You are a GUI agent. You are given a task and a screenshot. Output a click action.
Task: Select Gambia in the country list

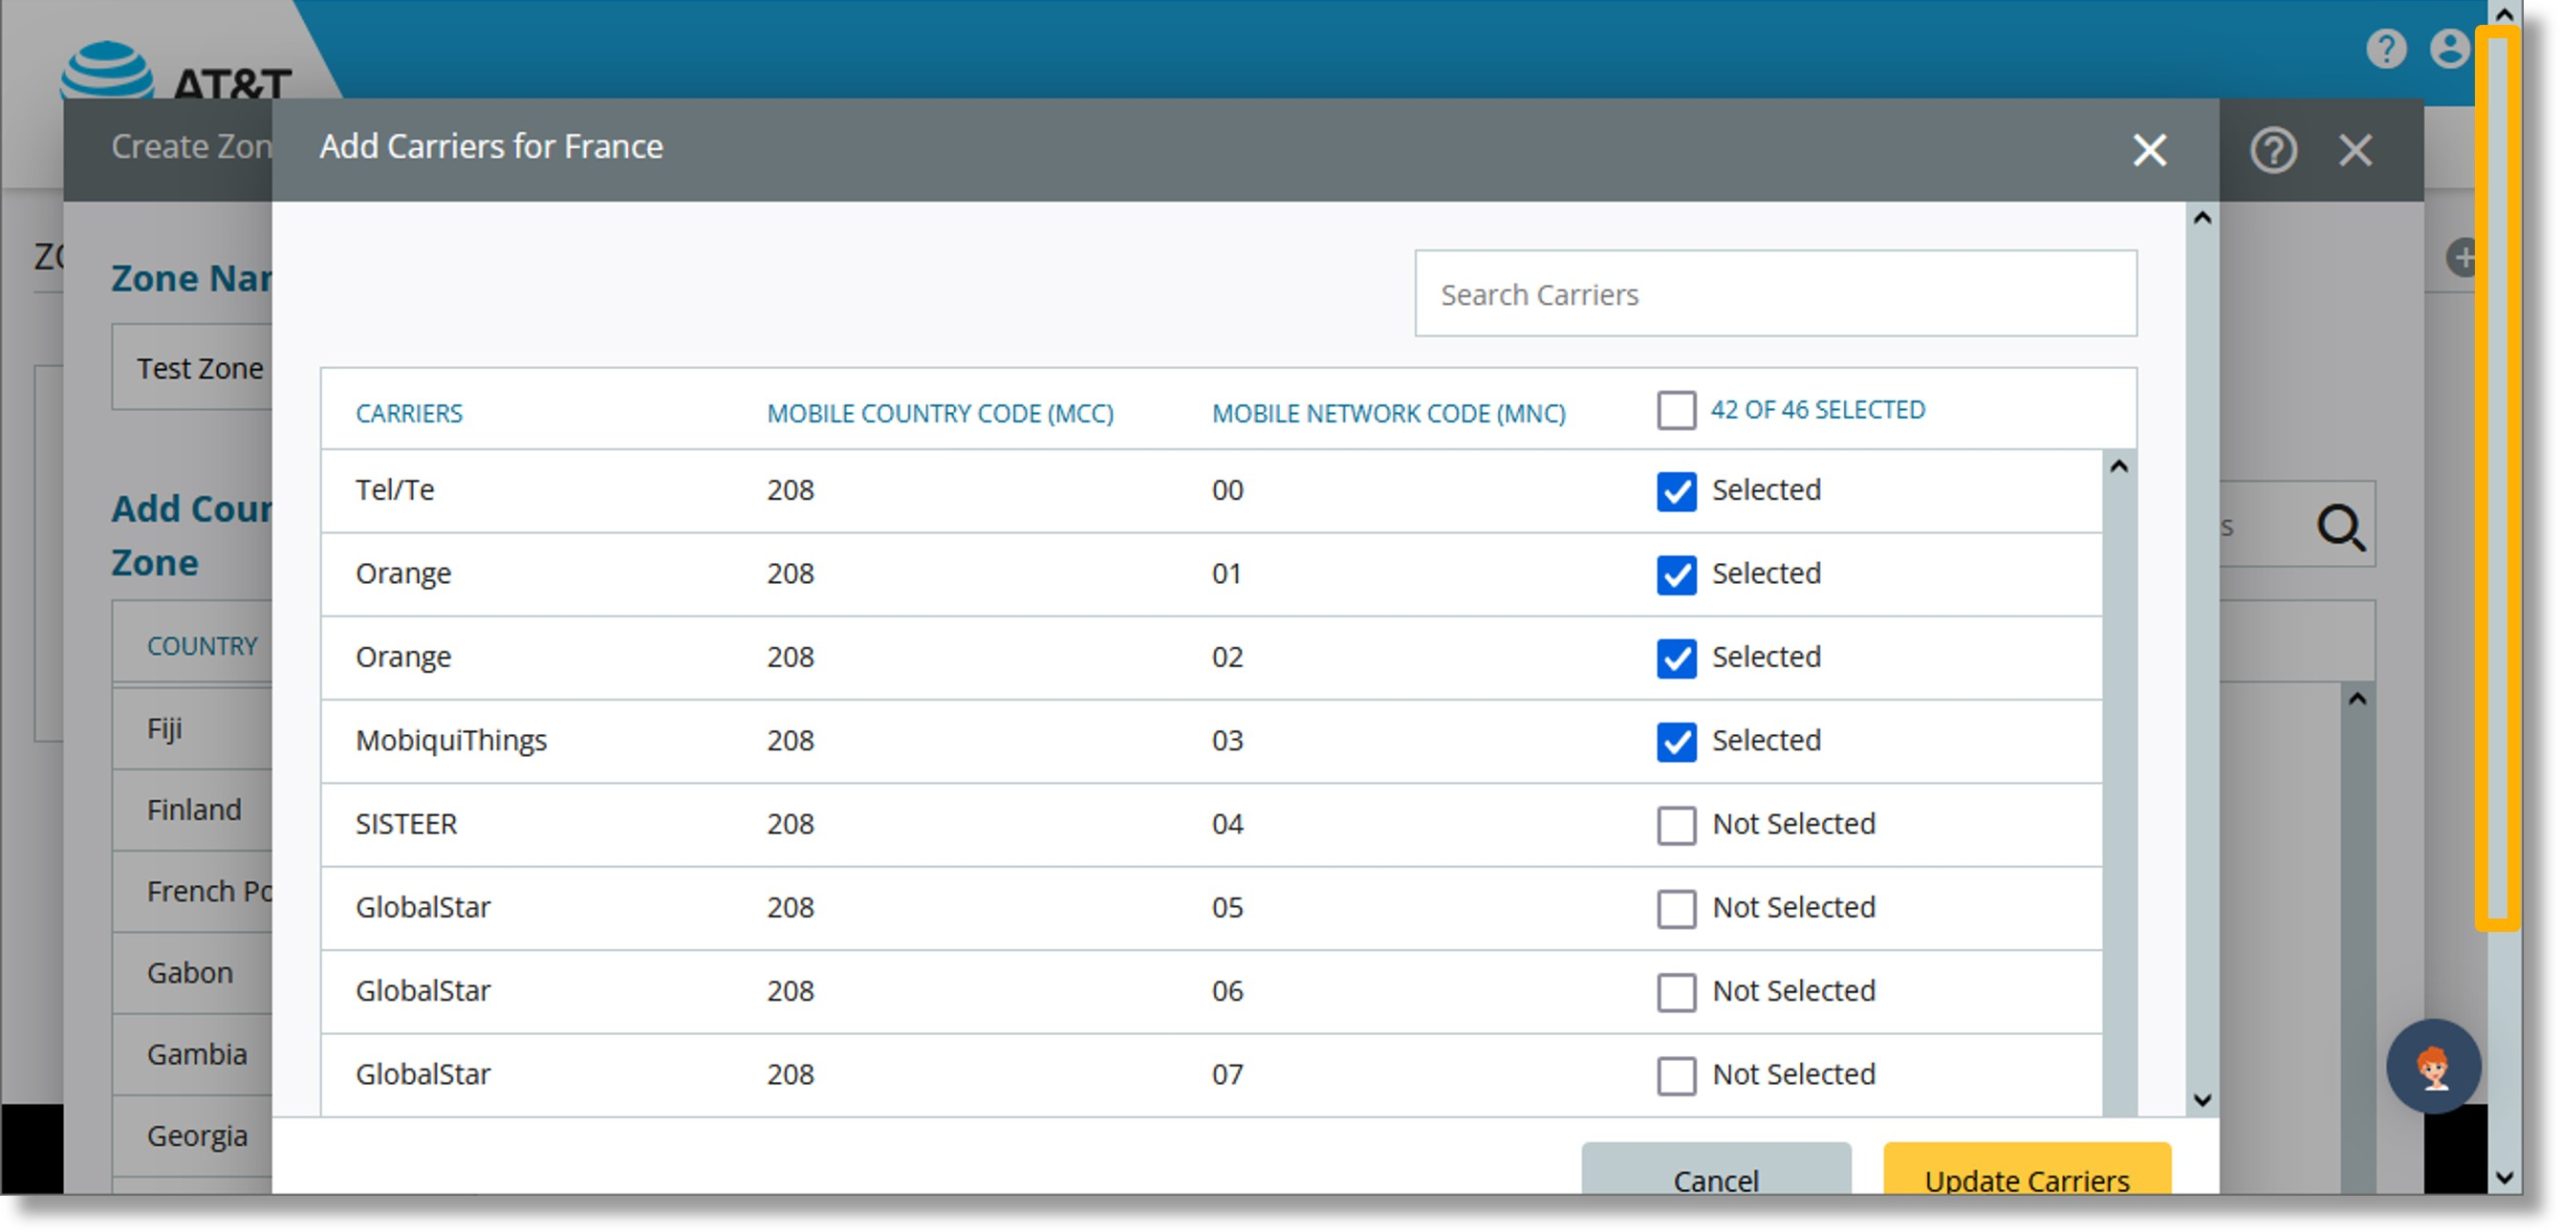pos(192,1055)
